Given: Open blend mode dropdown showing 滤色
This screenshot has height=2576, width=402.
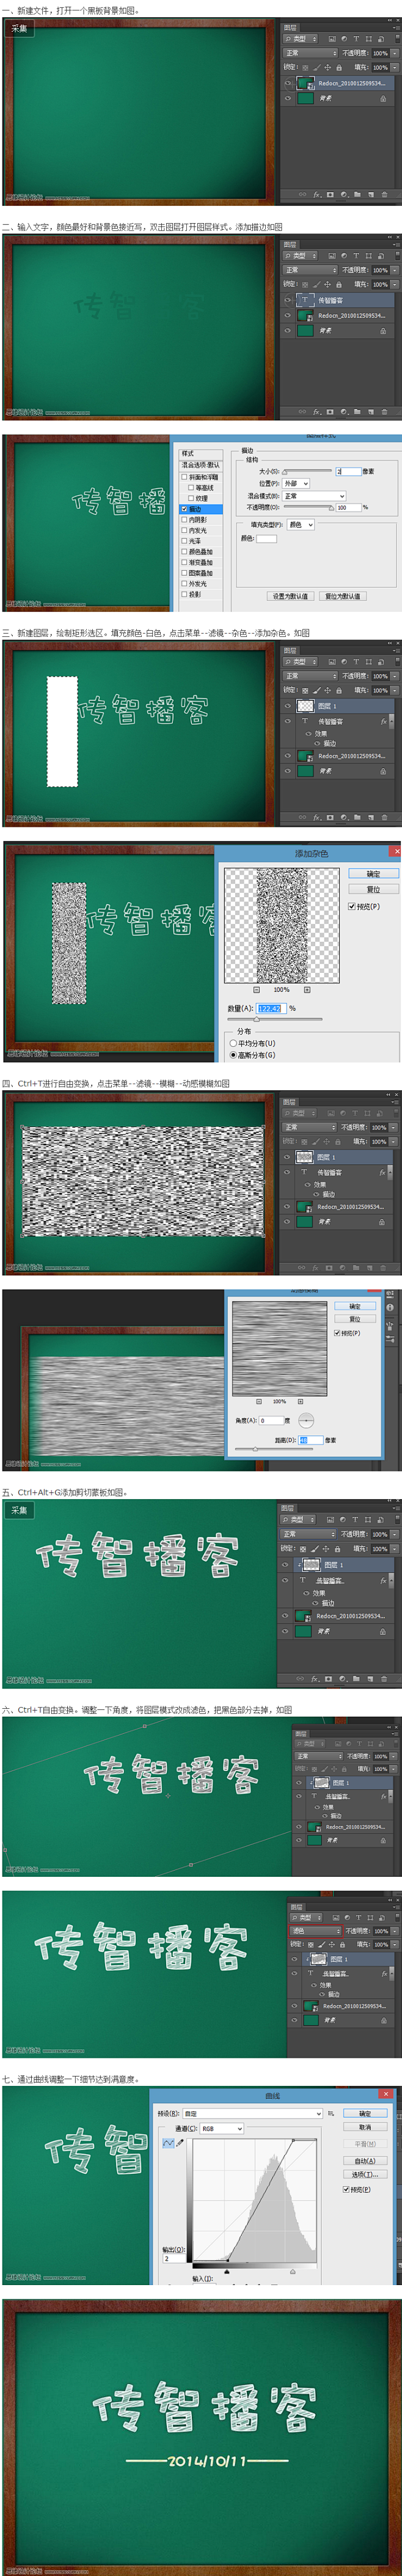Looking at the screenshot, I should click(315, 1931).
